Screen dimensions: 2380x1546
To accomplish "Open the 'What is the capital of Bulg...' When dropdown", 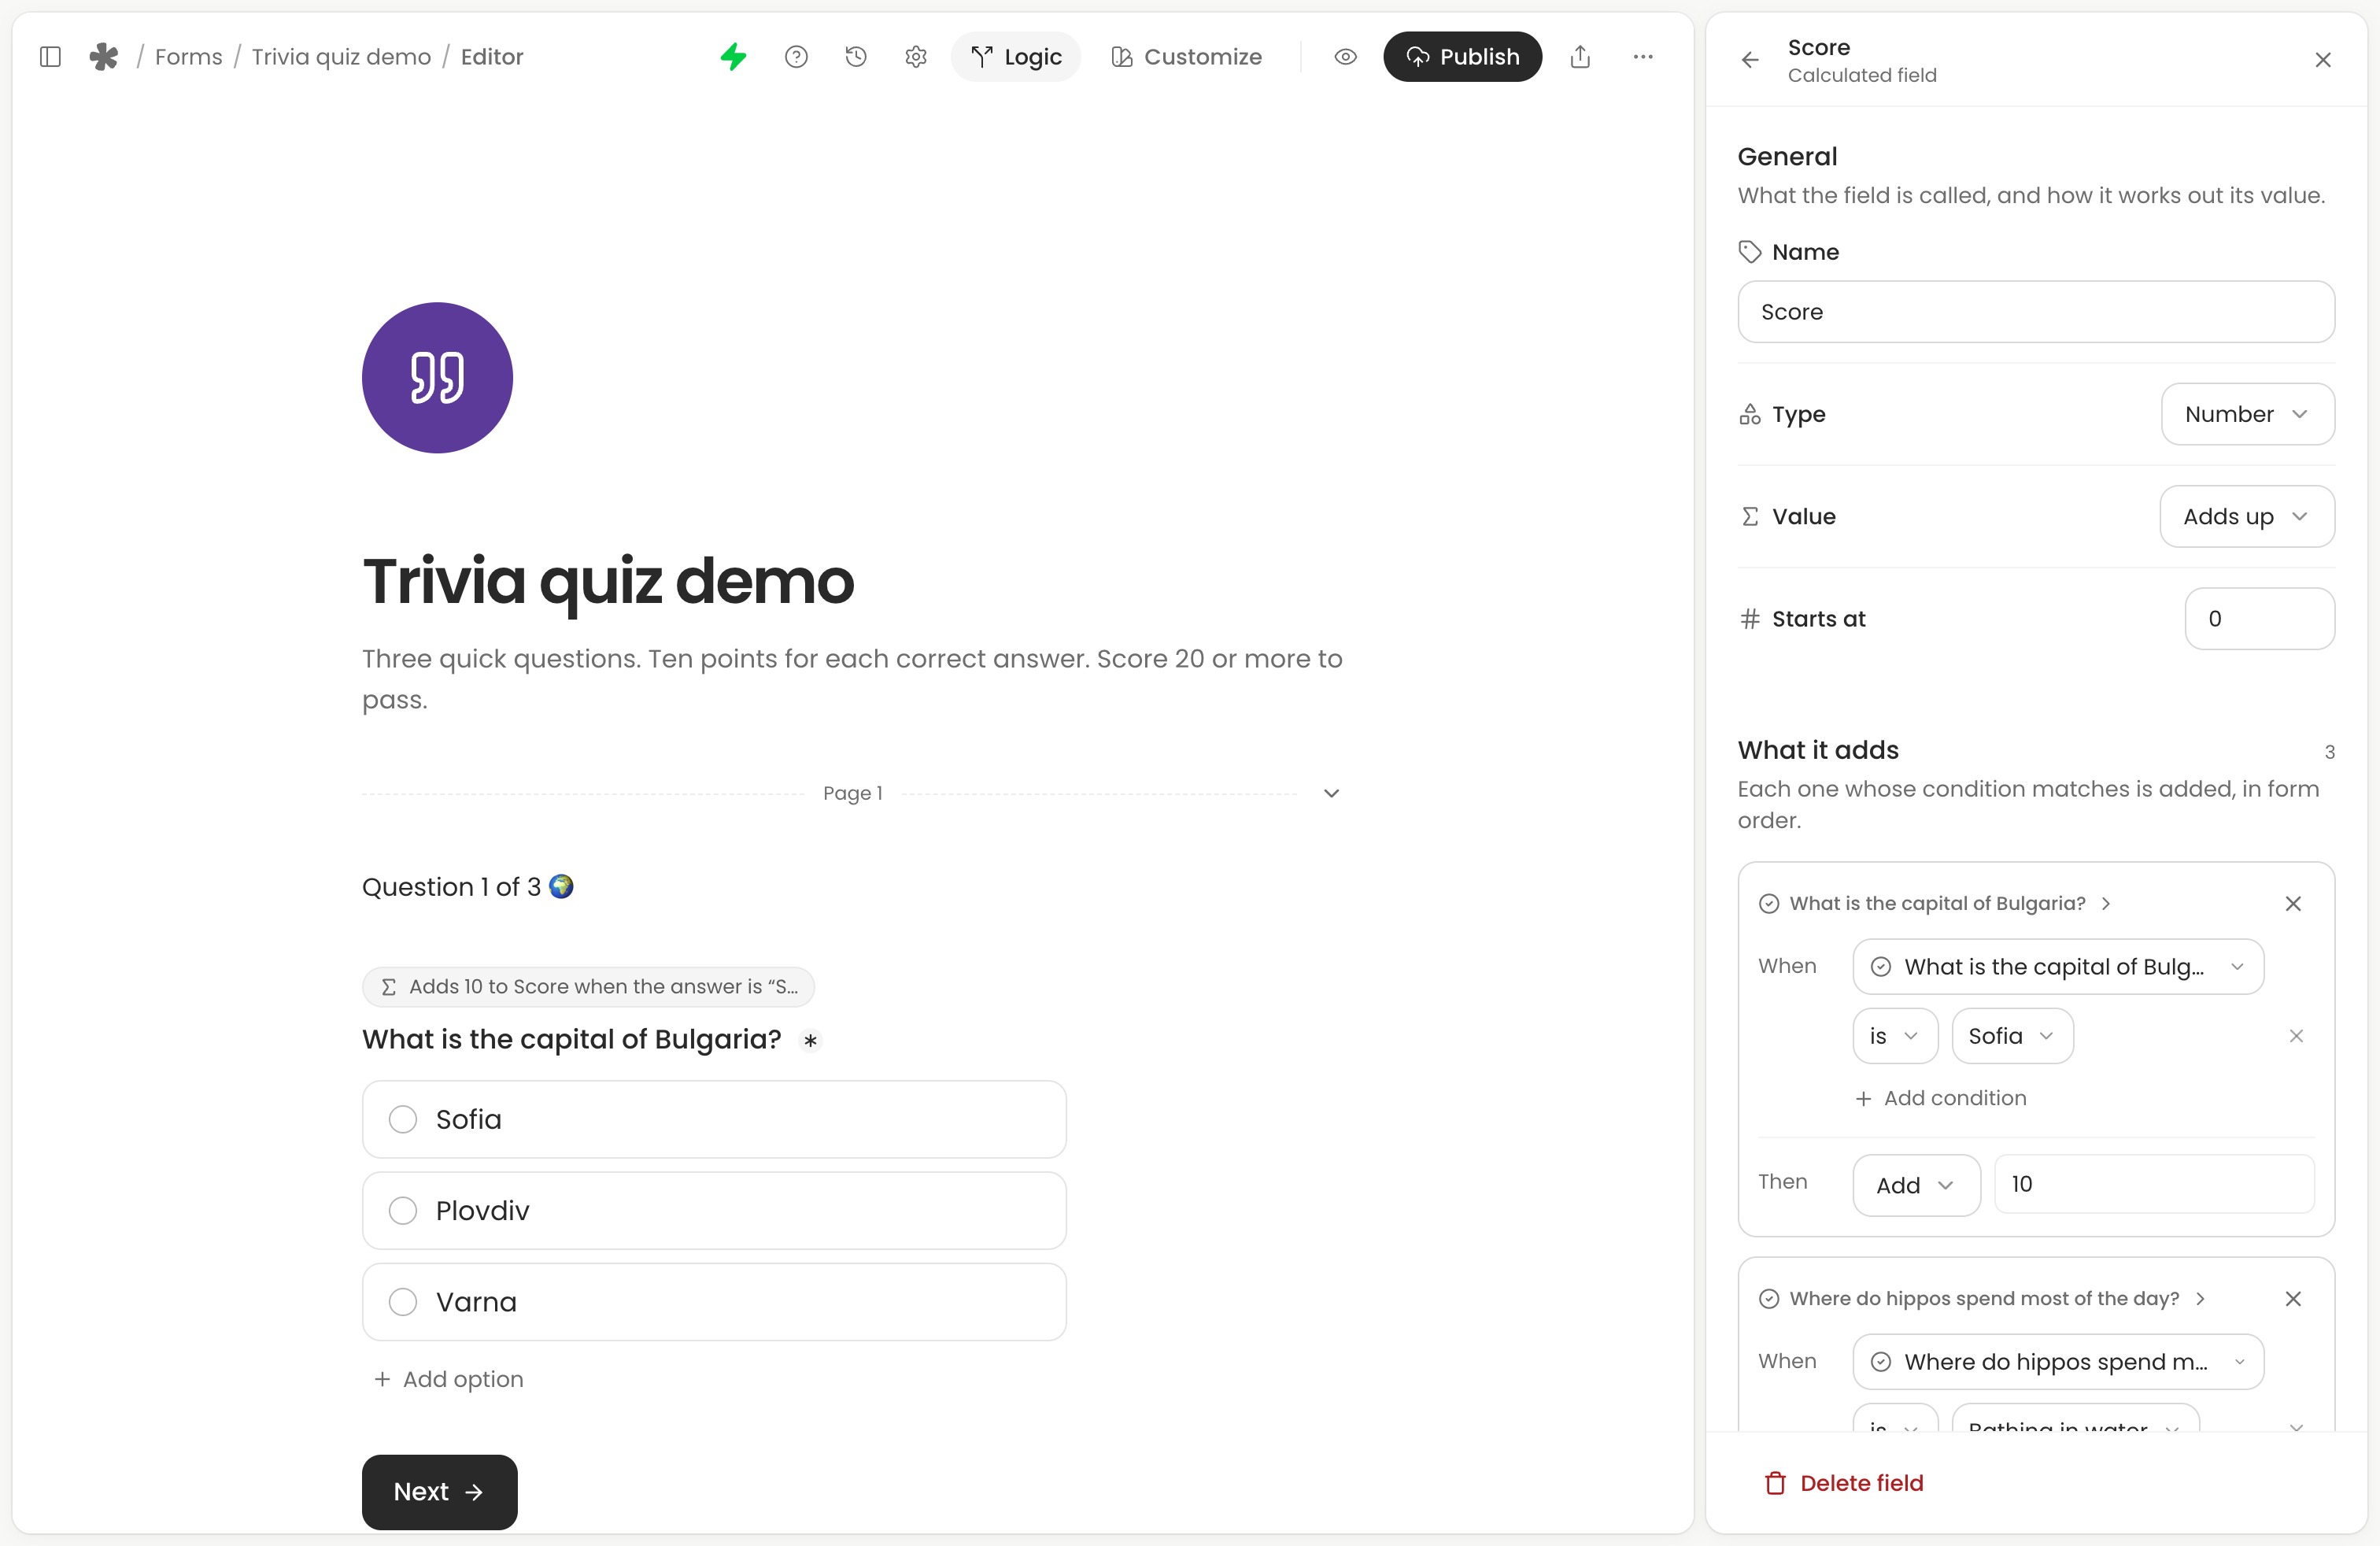I will pos(2058,967).
